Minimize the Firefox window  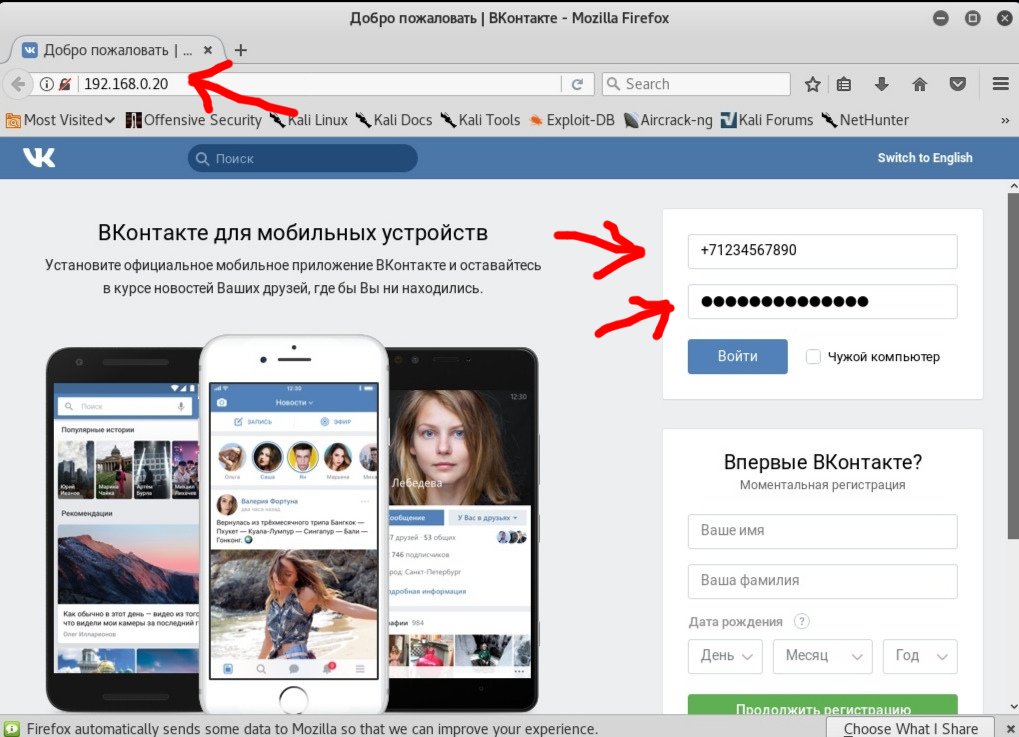940,18
